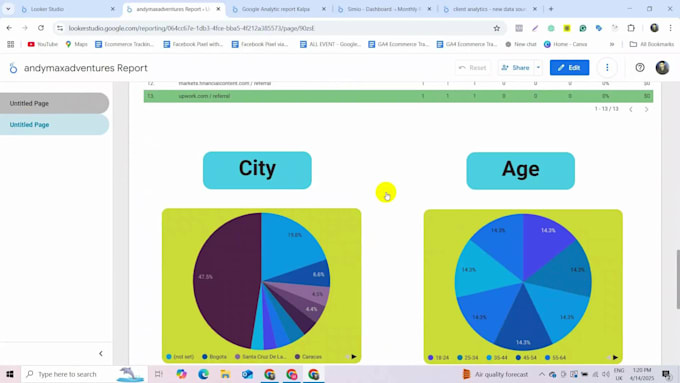
Task: Advance Age chart legend with next arrow
Action: tap(615, 357)
